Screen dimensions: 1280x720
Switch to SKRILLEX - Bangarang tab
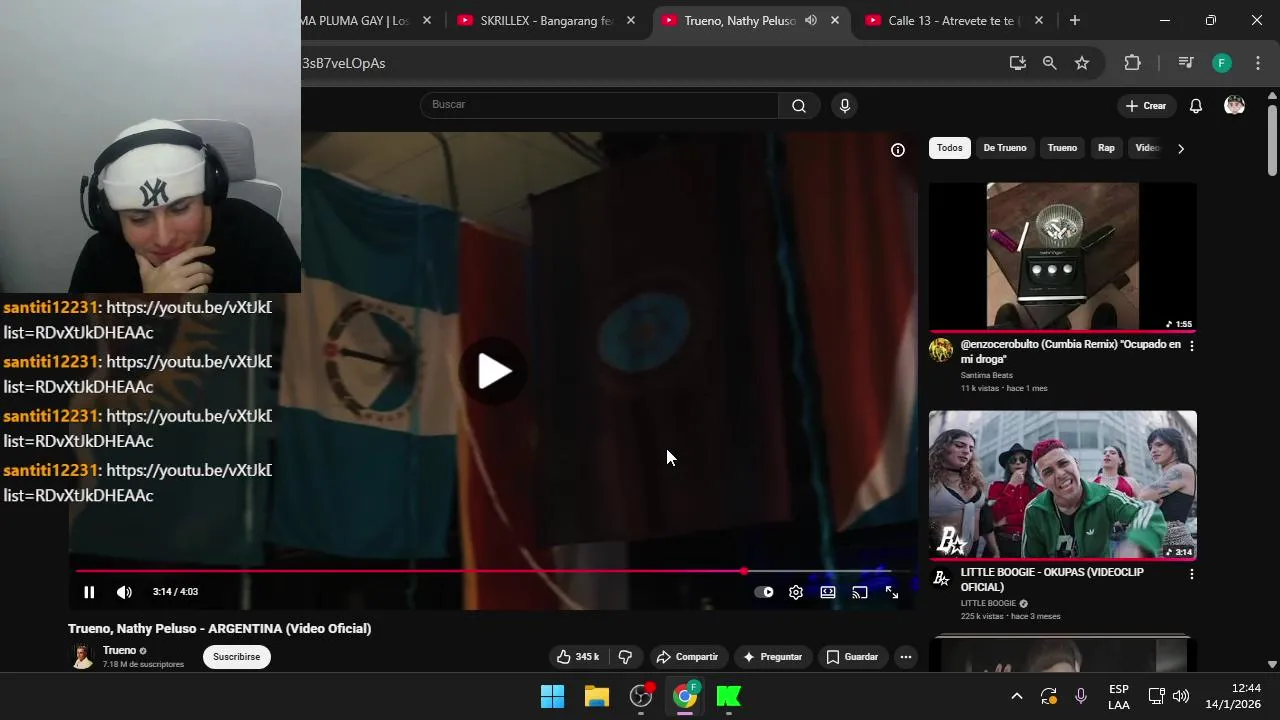pos(546,20)
